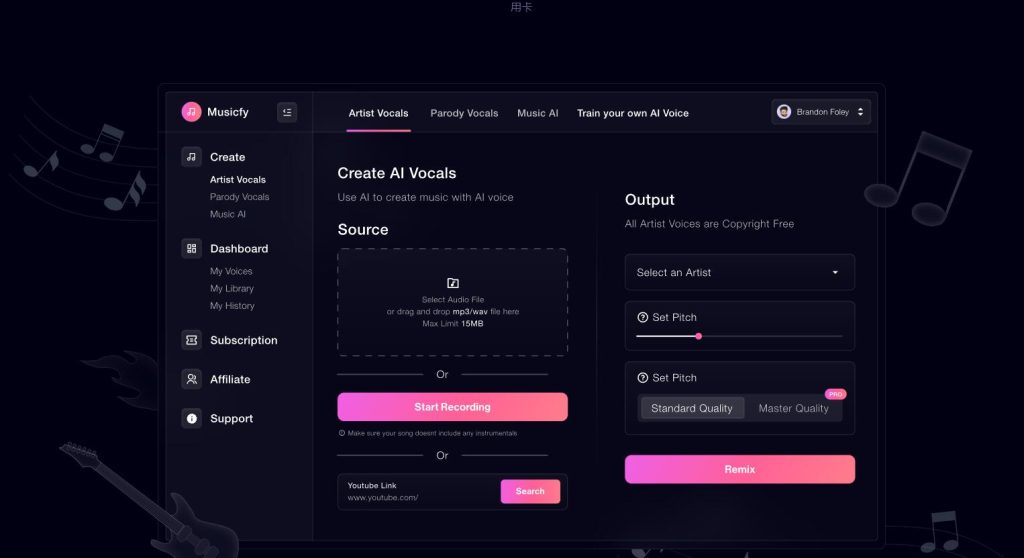Screen dimensions: 1024x558
Task: Click the info icon by instrumentals note
Action: point(342,433)
